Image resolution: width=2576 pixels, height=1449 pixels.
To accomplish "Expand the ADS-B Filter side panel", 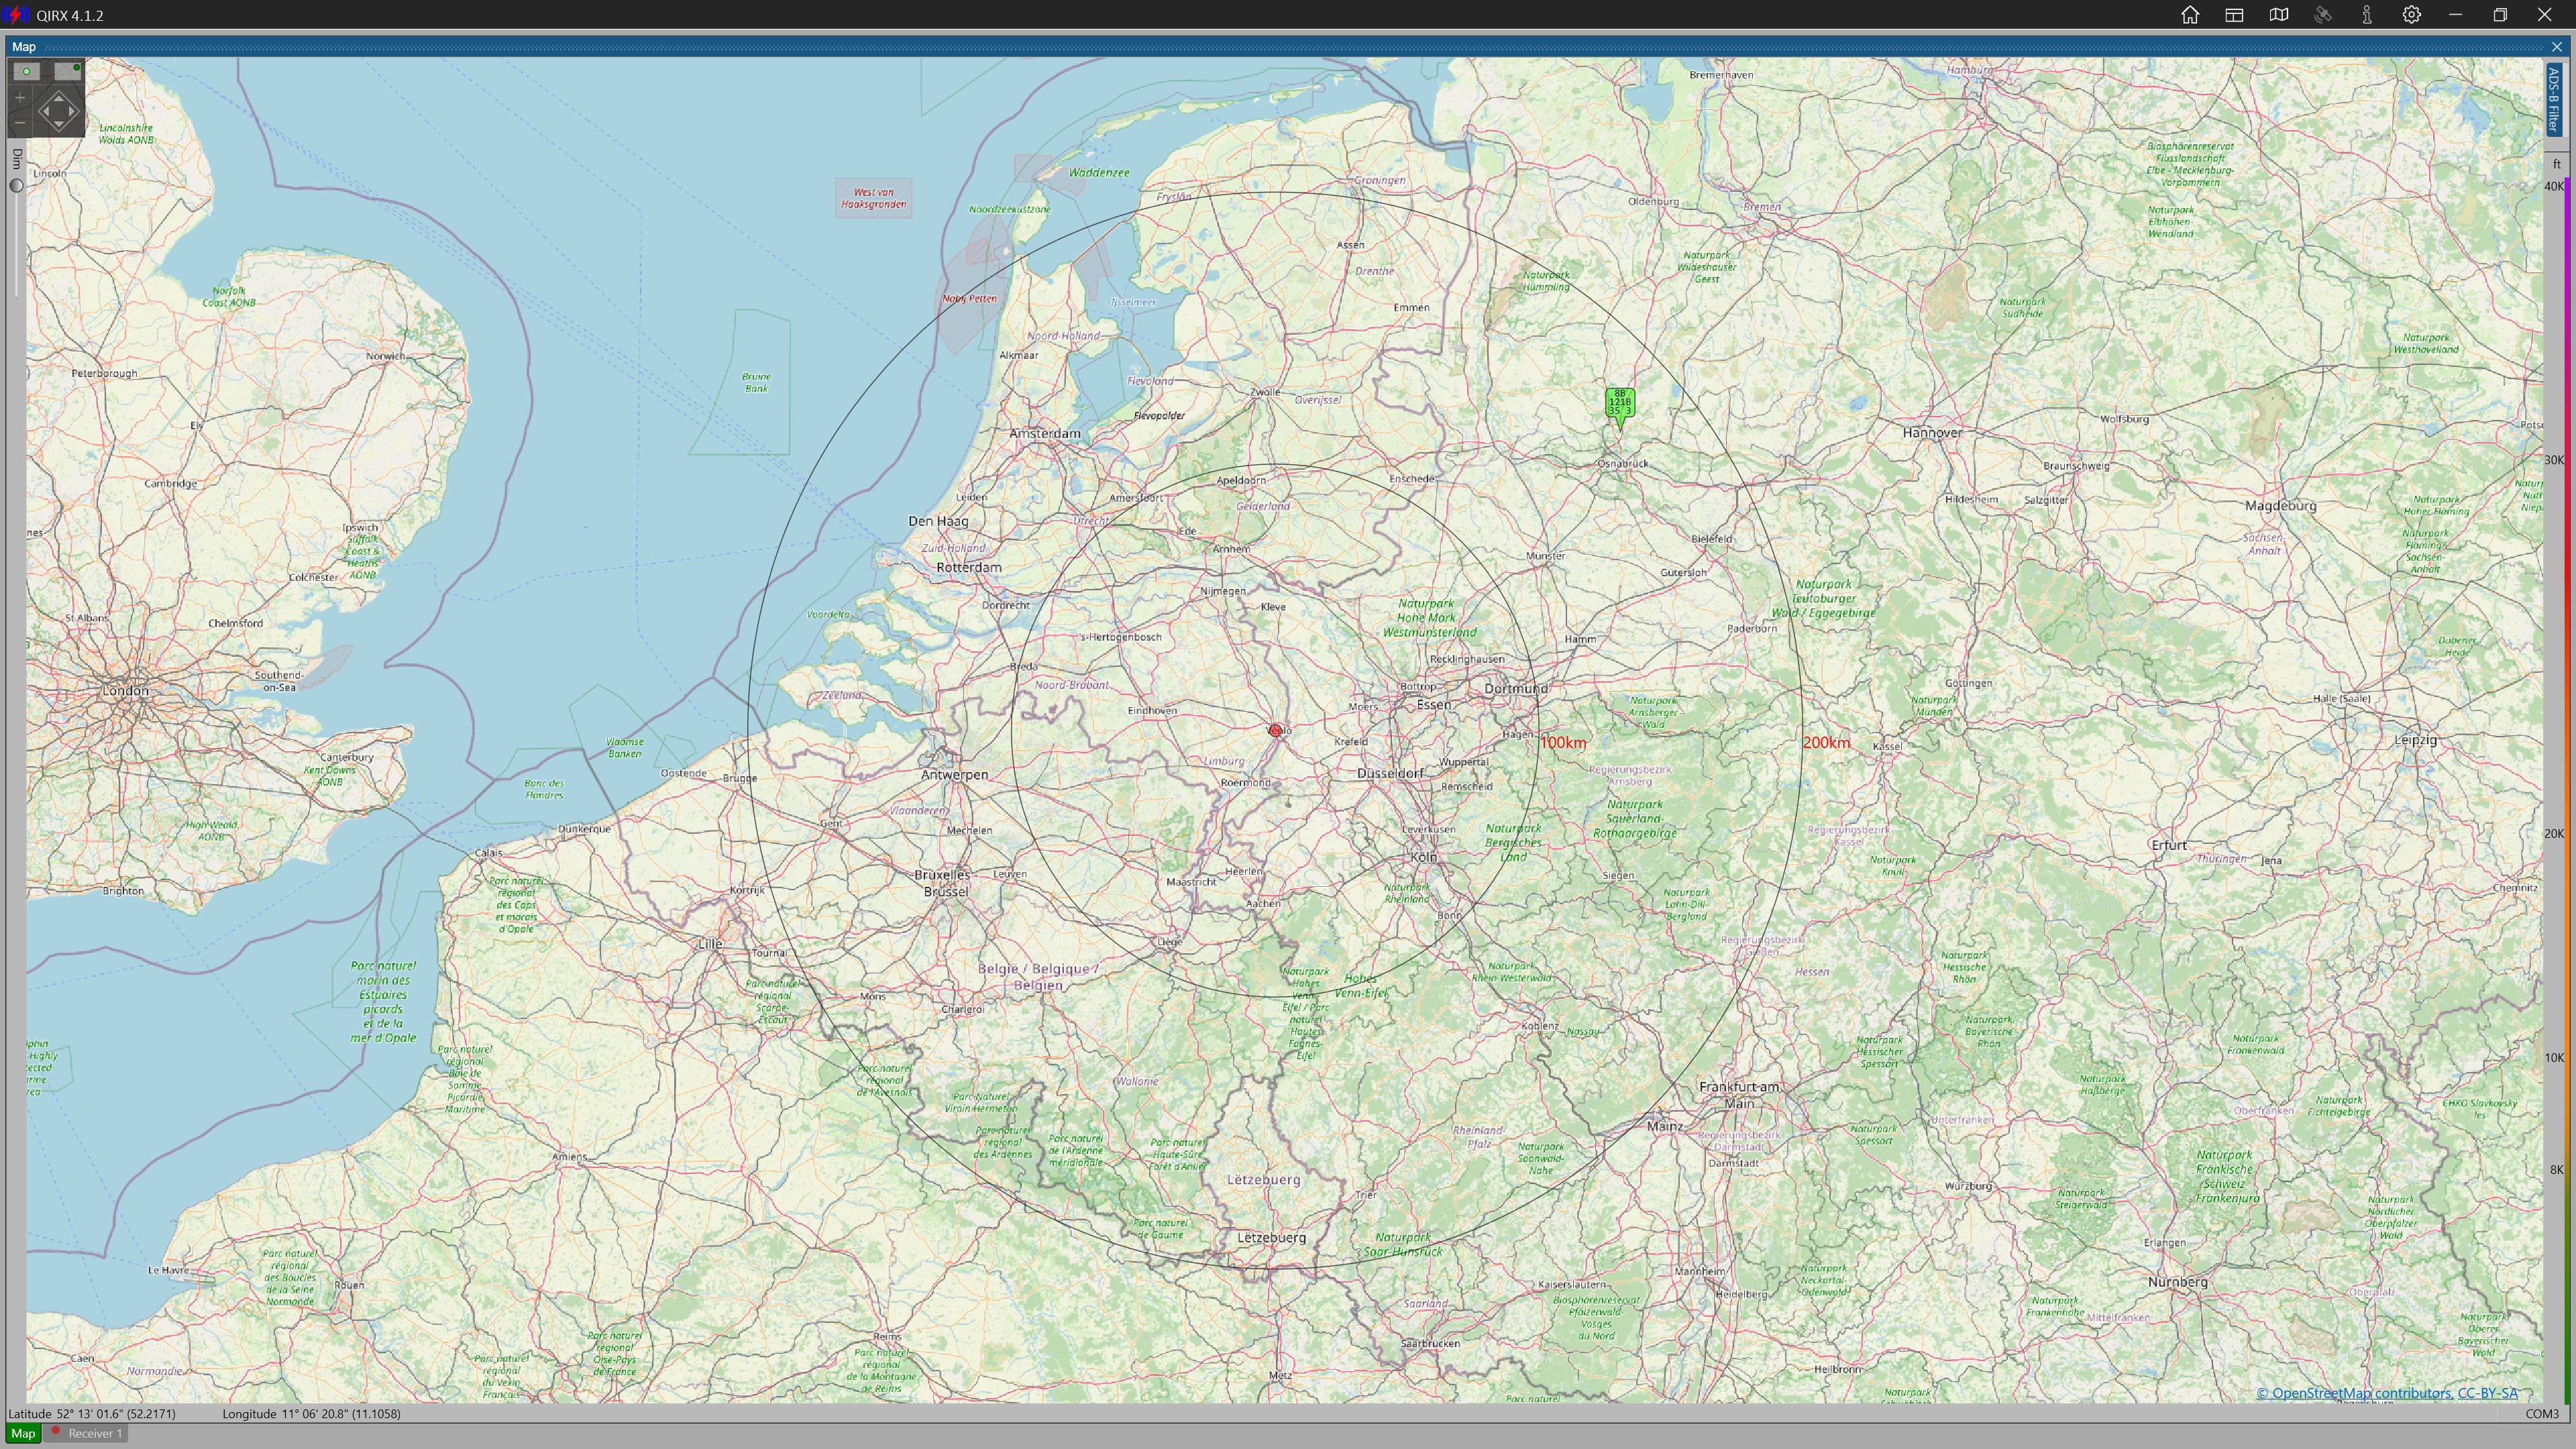I will click(2553, 99).
